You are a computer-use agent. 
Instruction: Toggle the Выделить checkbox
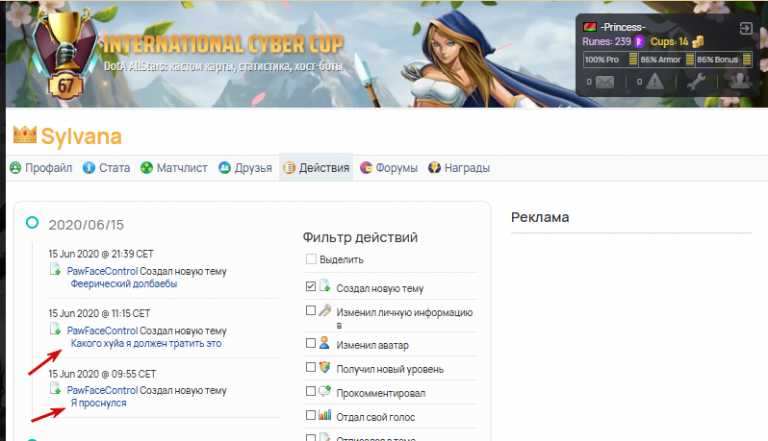(x=311, y=259)
